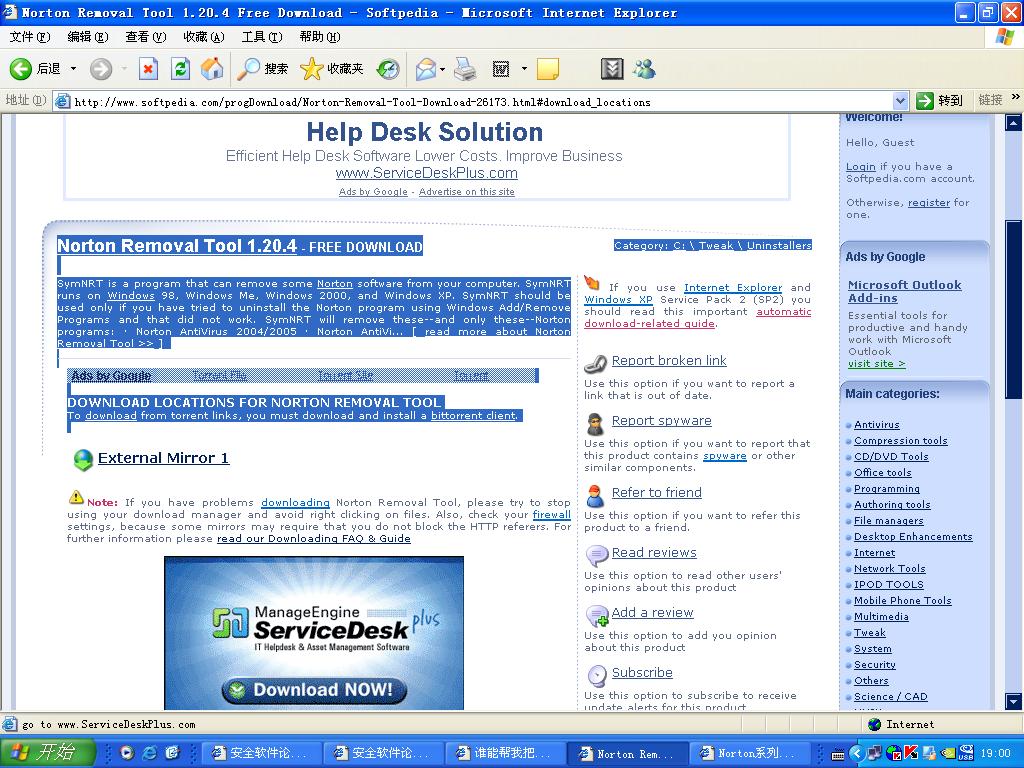The height and width of the screenshot is (768, 1024).
Task: Click the Advertise on this site link
Action: click(466, 192)
